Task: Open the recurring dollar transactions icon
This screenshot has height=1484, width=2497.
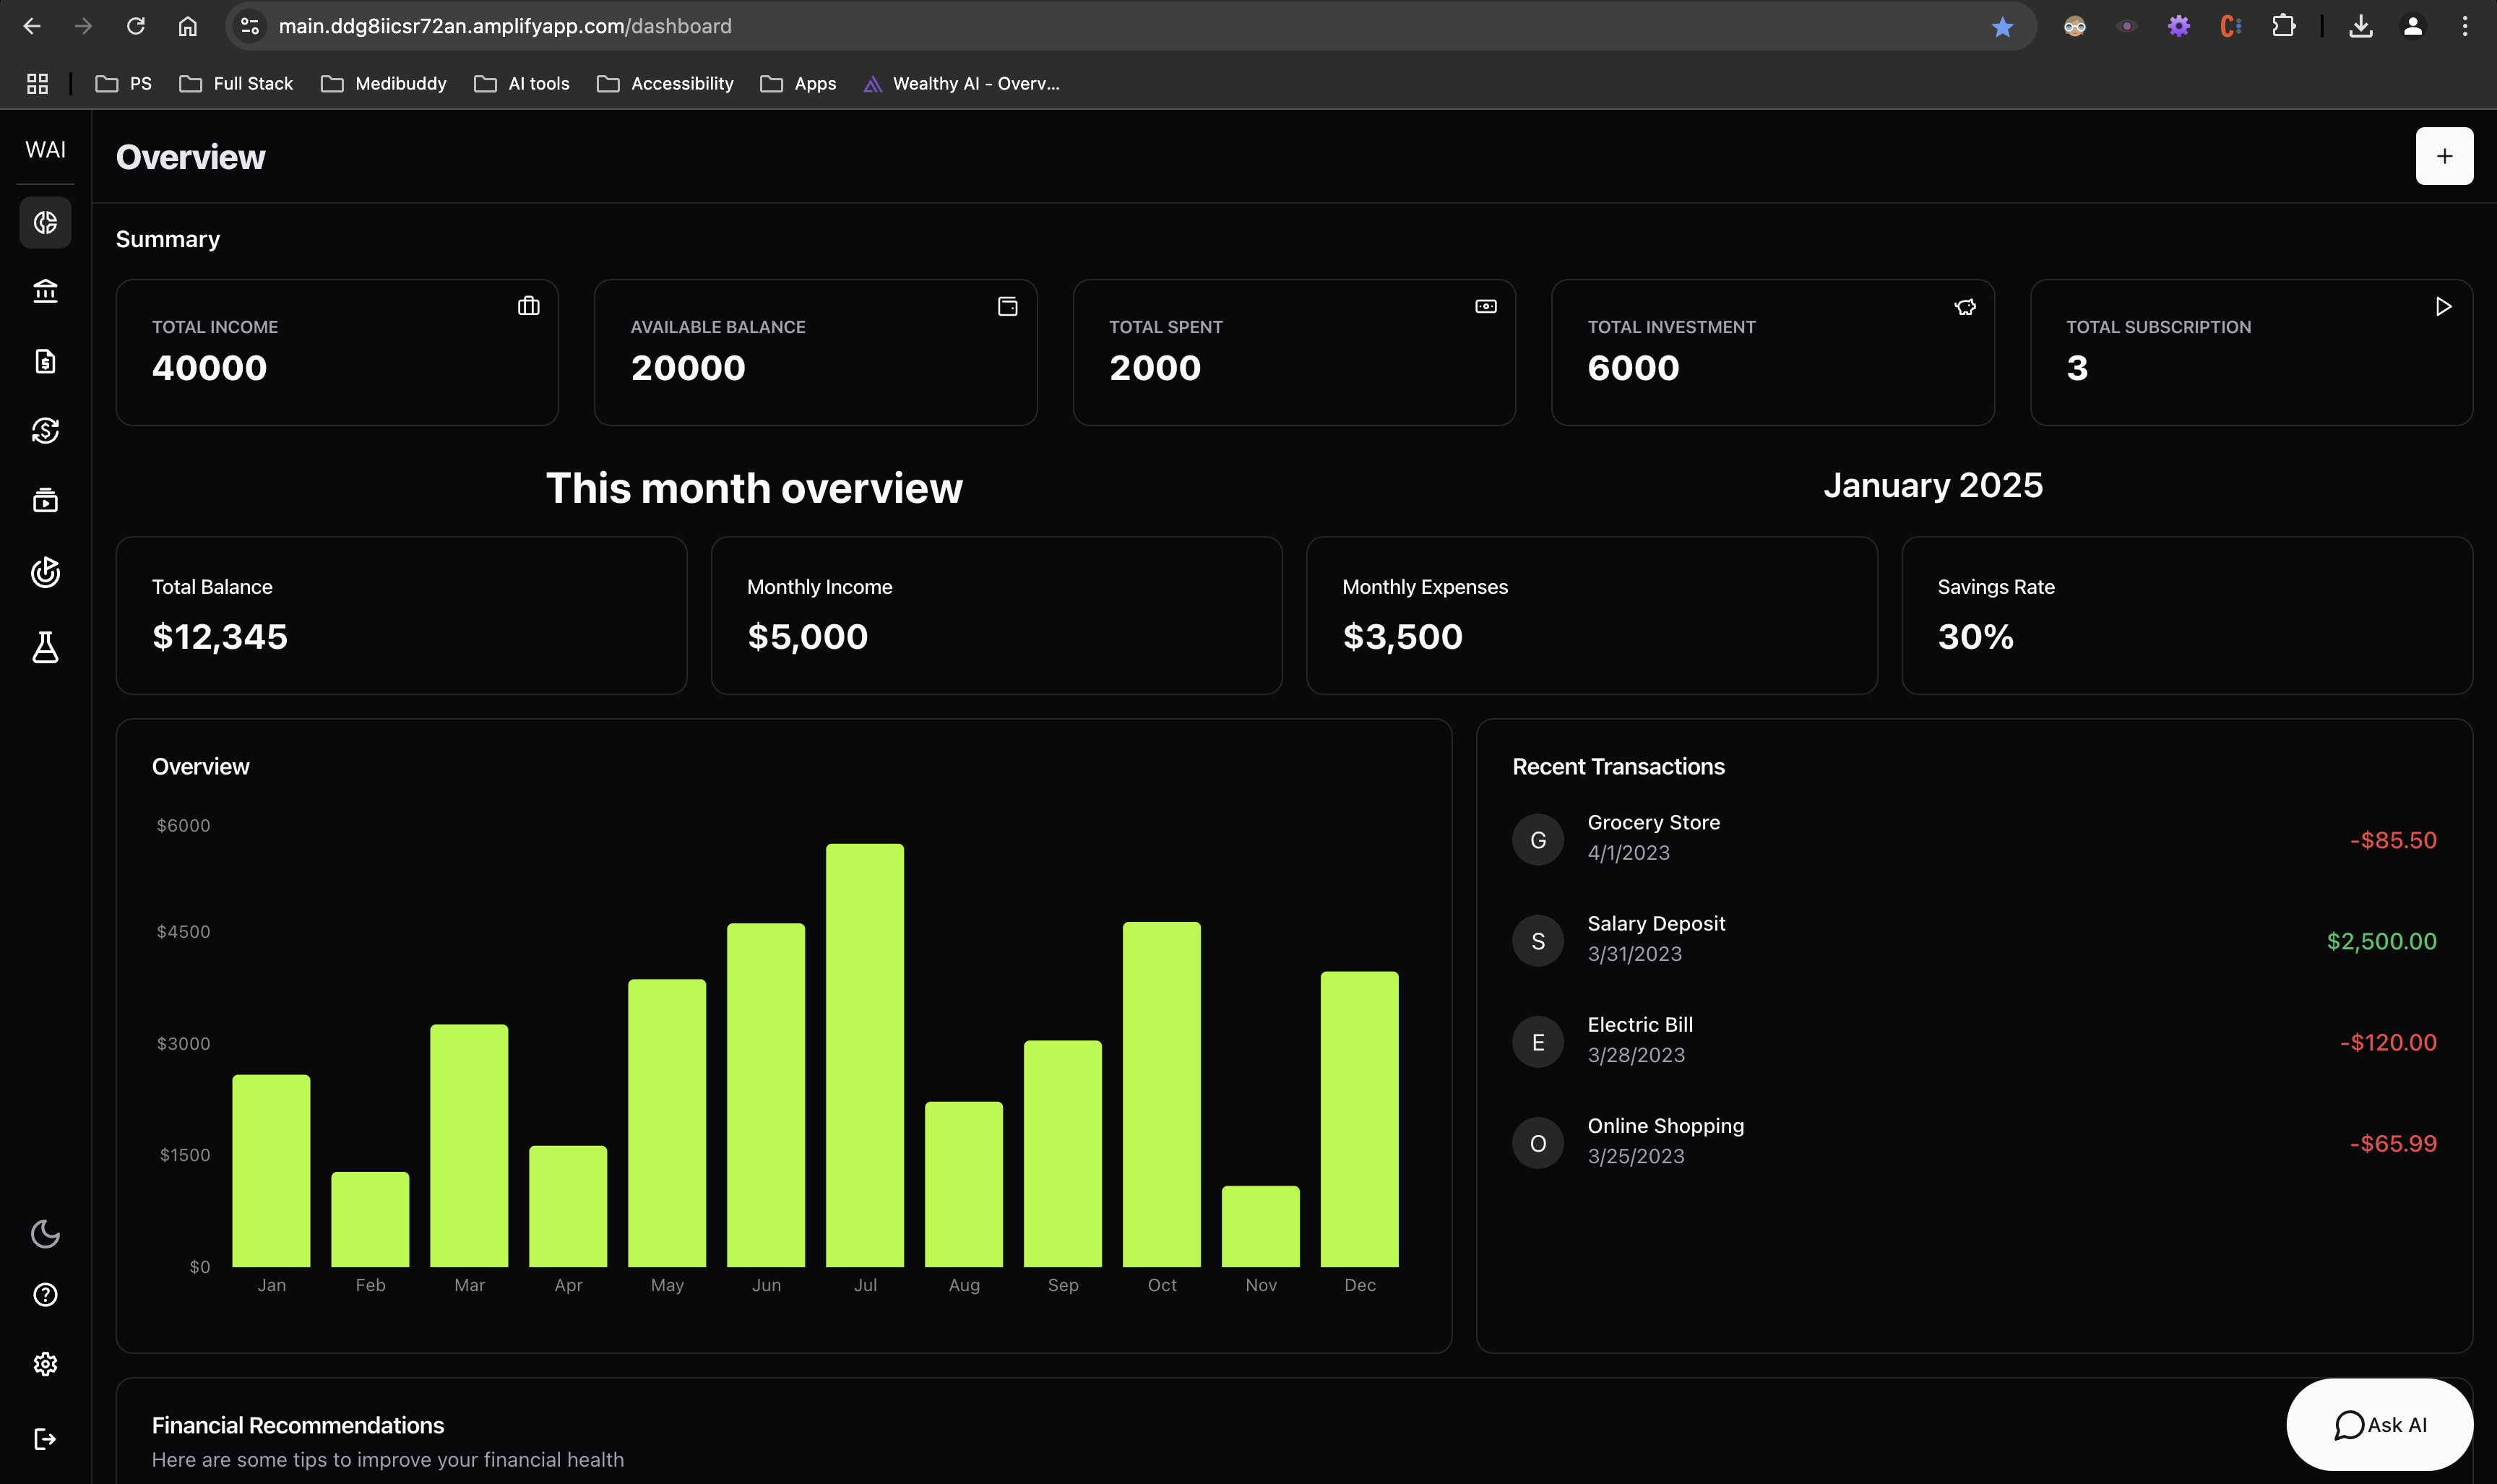Action: click(x=45, y=431)
